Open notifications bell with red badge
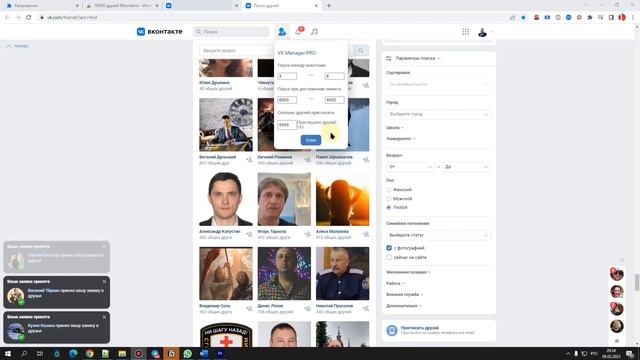Viewport: 640px width, 360px height. click(299, 31)
